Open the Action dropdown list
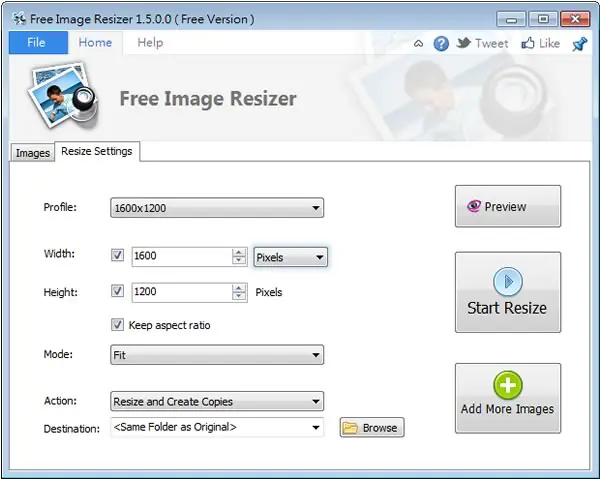The image size is (600, 479). [217, 401]
